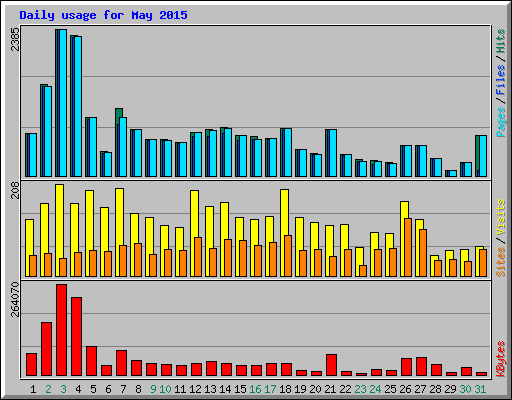Viewport: 512px width, 400px height.
Task: Click day 28 on the x-axis
Action: pyautogui.click(x=435, y=389)
